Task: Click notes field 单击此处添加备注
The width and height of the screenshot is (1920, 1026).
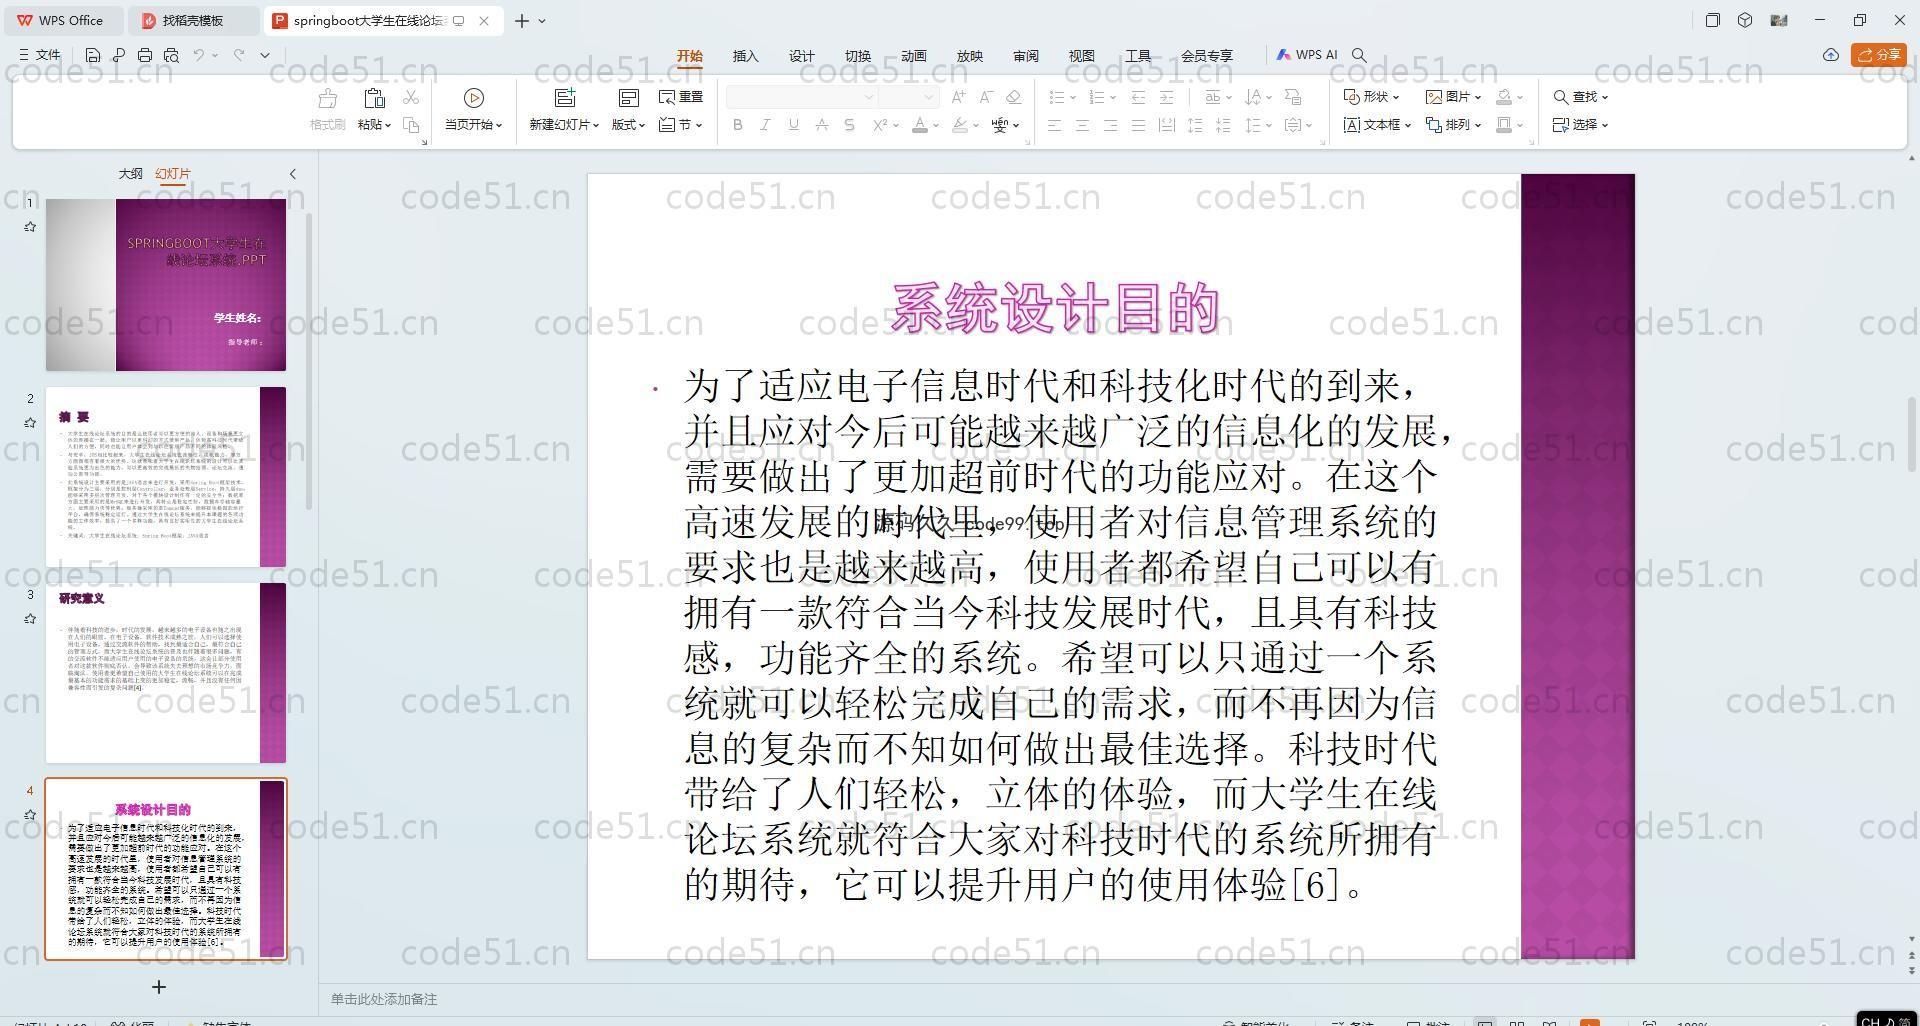Action: (x=384, y=999)
